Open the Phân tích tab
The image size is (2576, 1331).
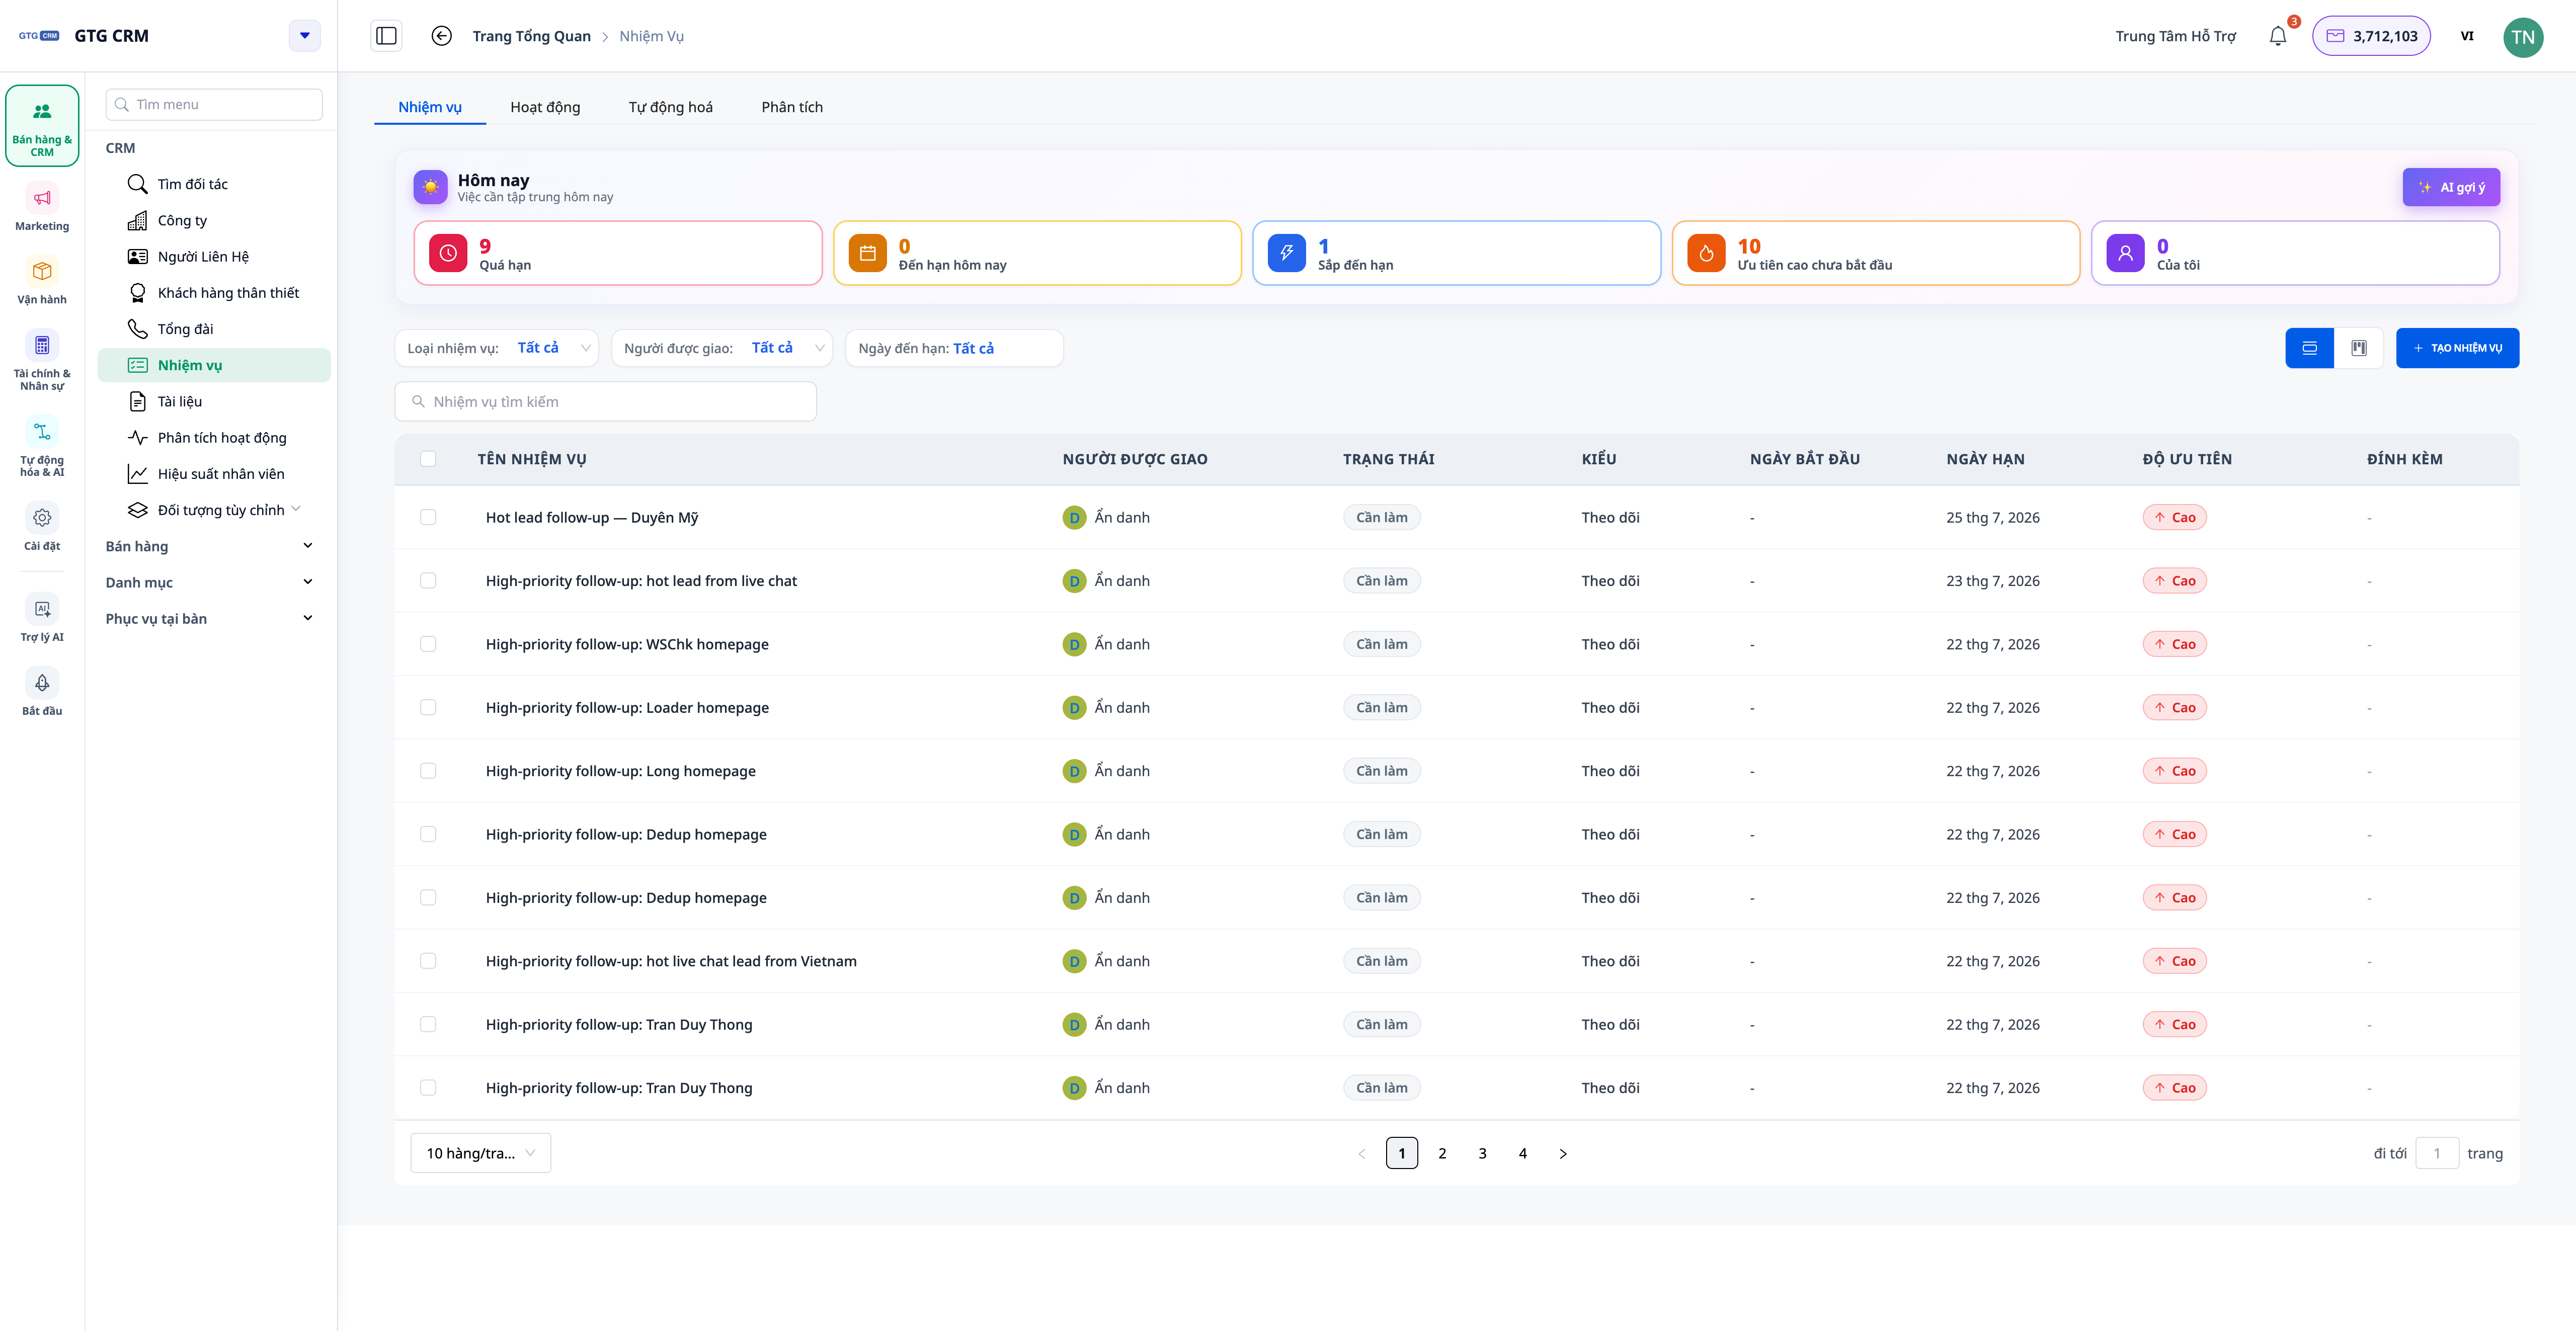pyautogui.click(x=792, y=107)
